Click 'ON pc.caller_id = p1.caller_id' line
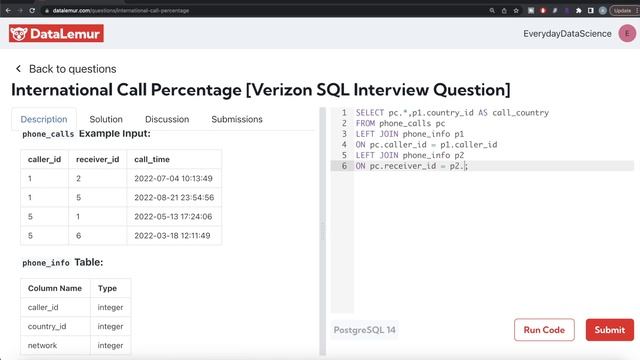This screenshot has width=640, height=360. [x=427, y=144]
